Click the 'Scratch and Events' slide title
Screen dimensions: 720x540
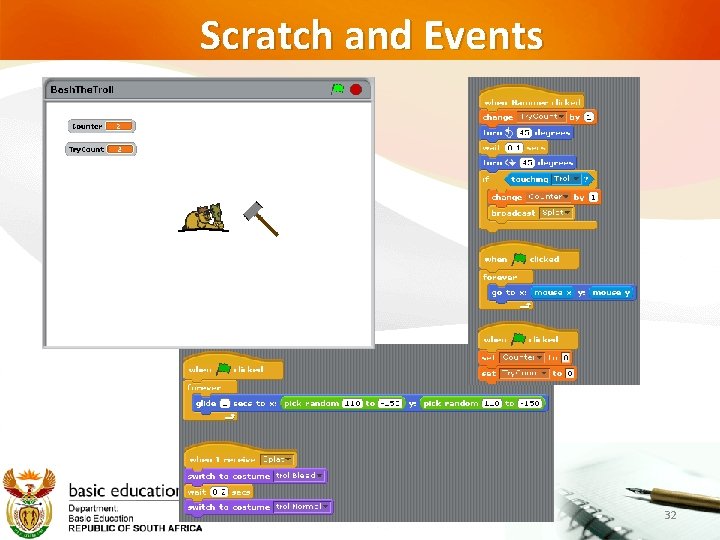371,35
